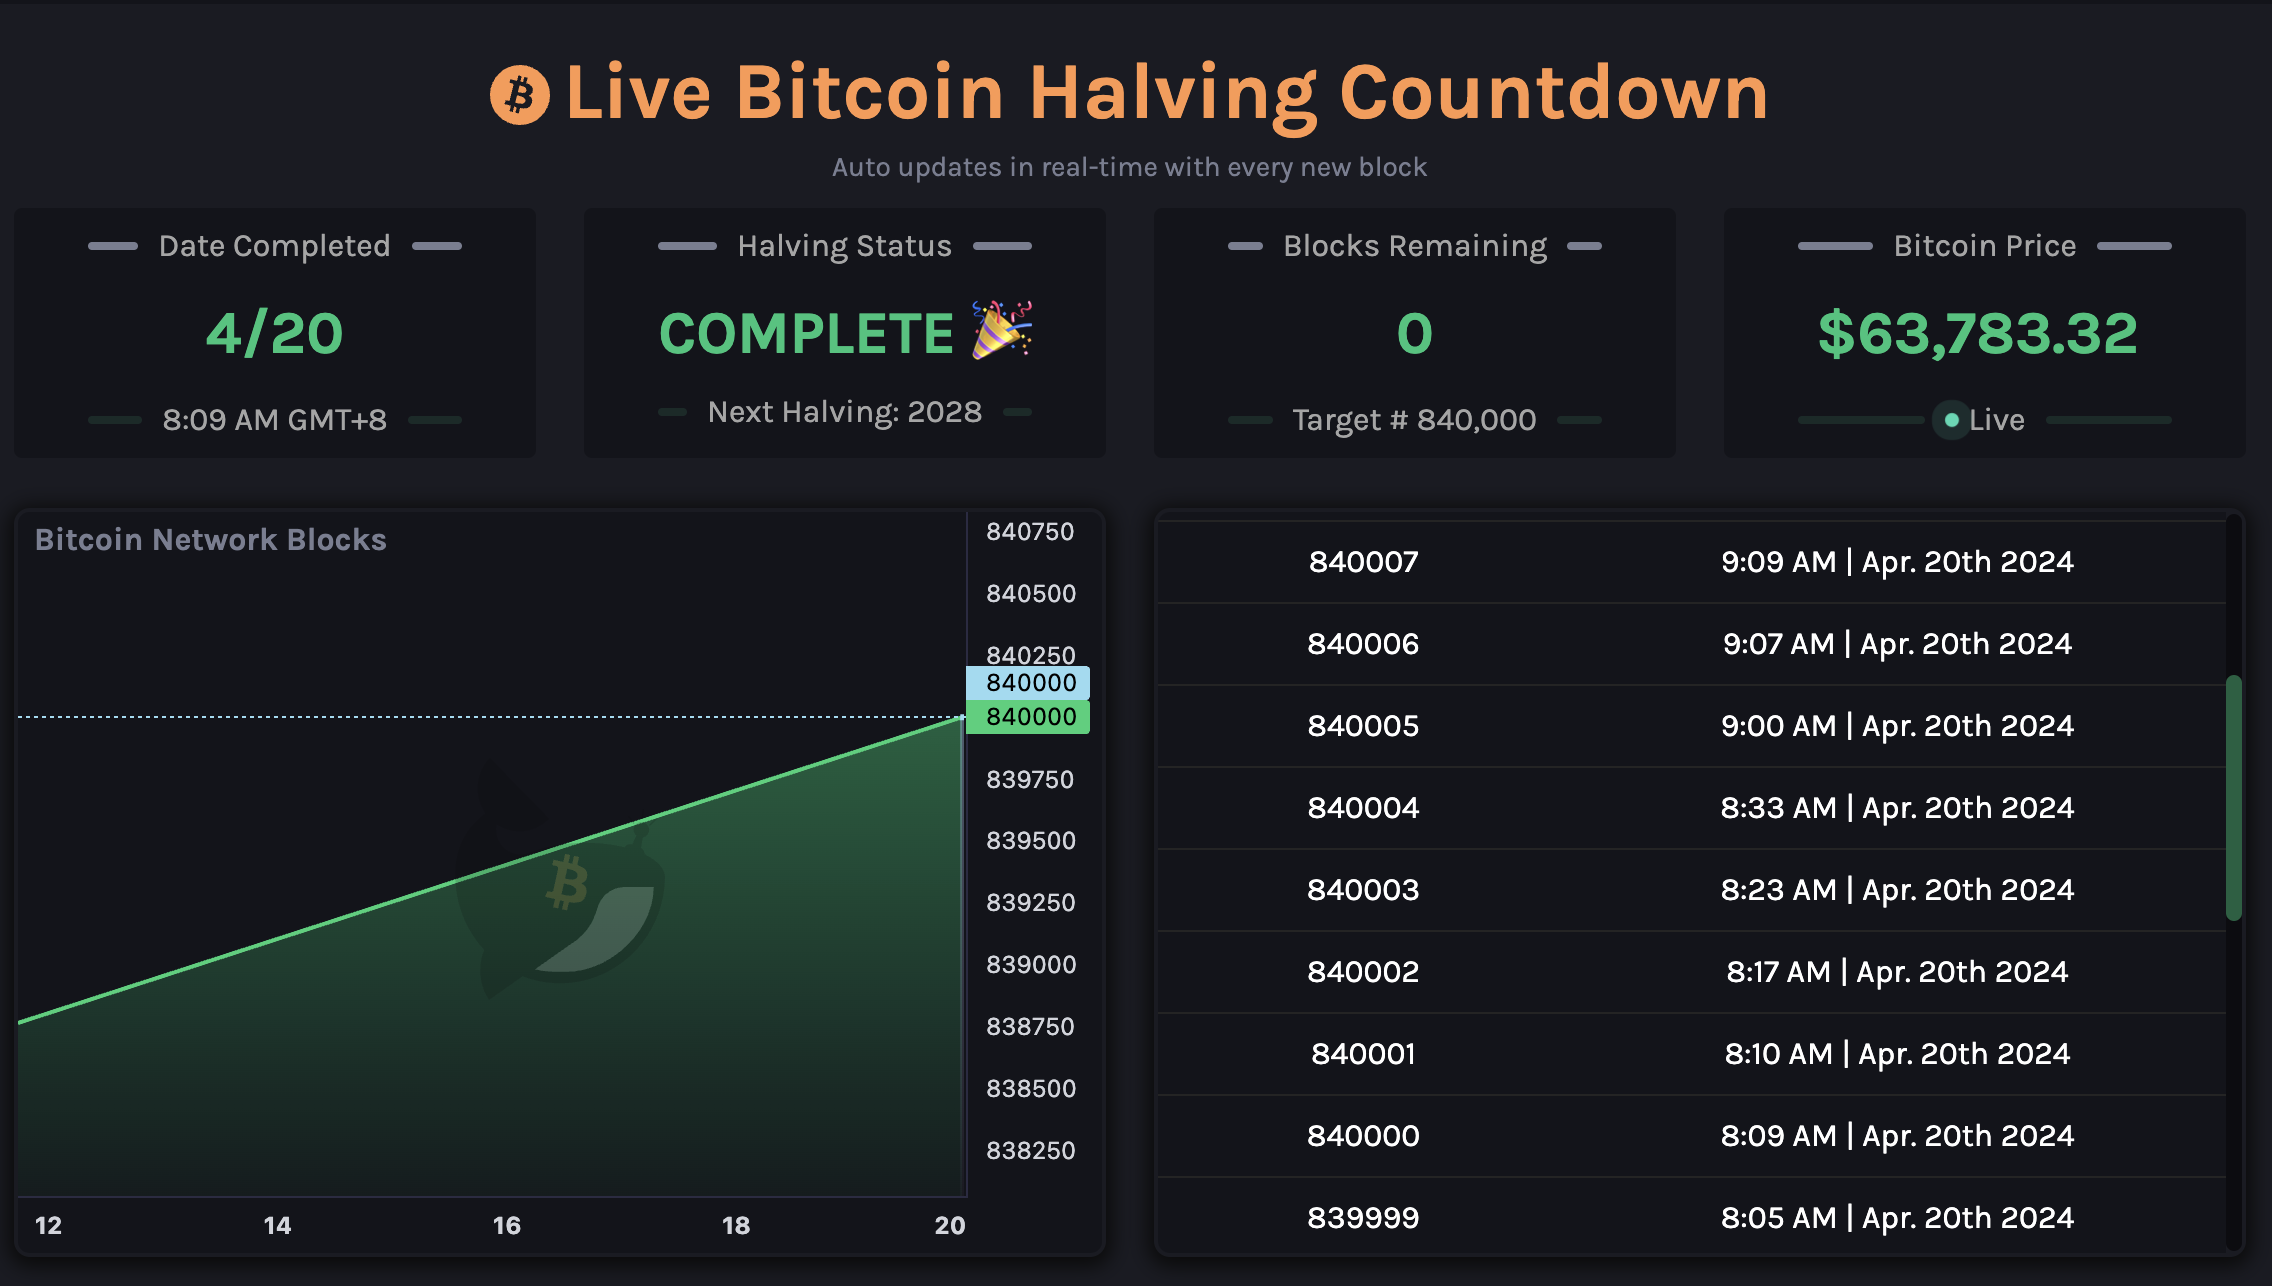Click the Bitcoin logo in the page title
This screenshot has width=2272, height=1286.
click(519, 93)
